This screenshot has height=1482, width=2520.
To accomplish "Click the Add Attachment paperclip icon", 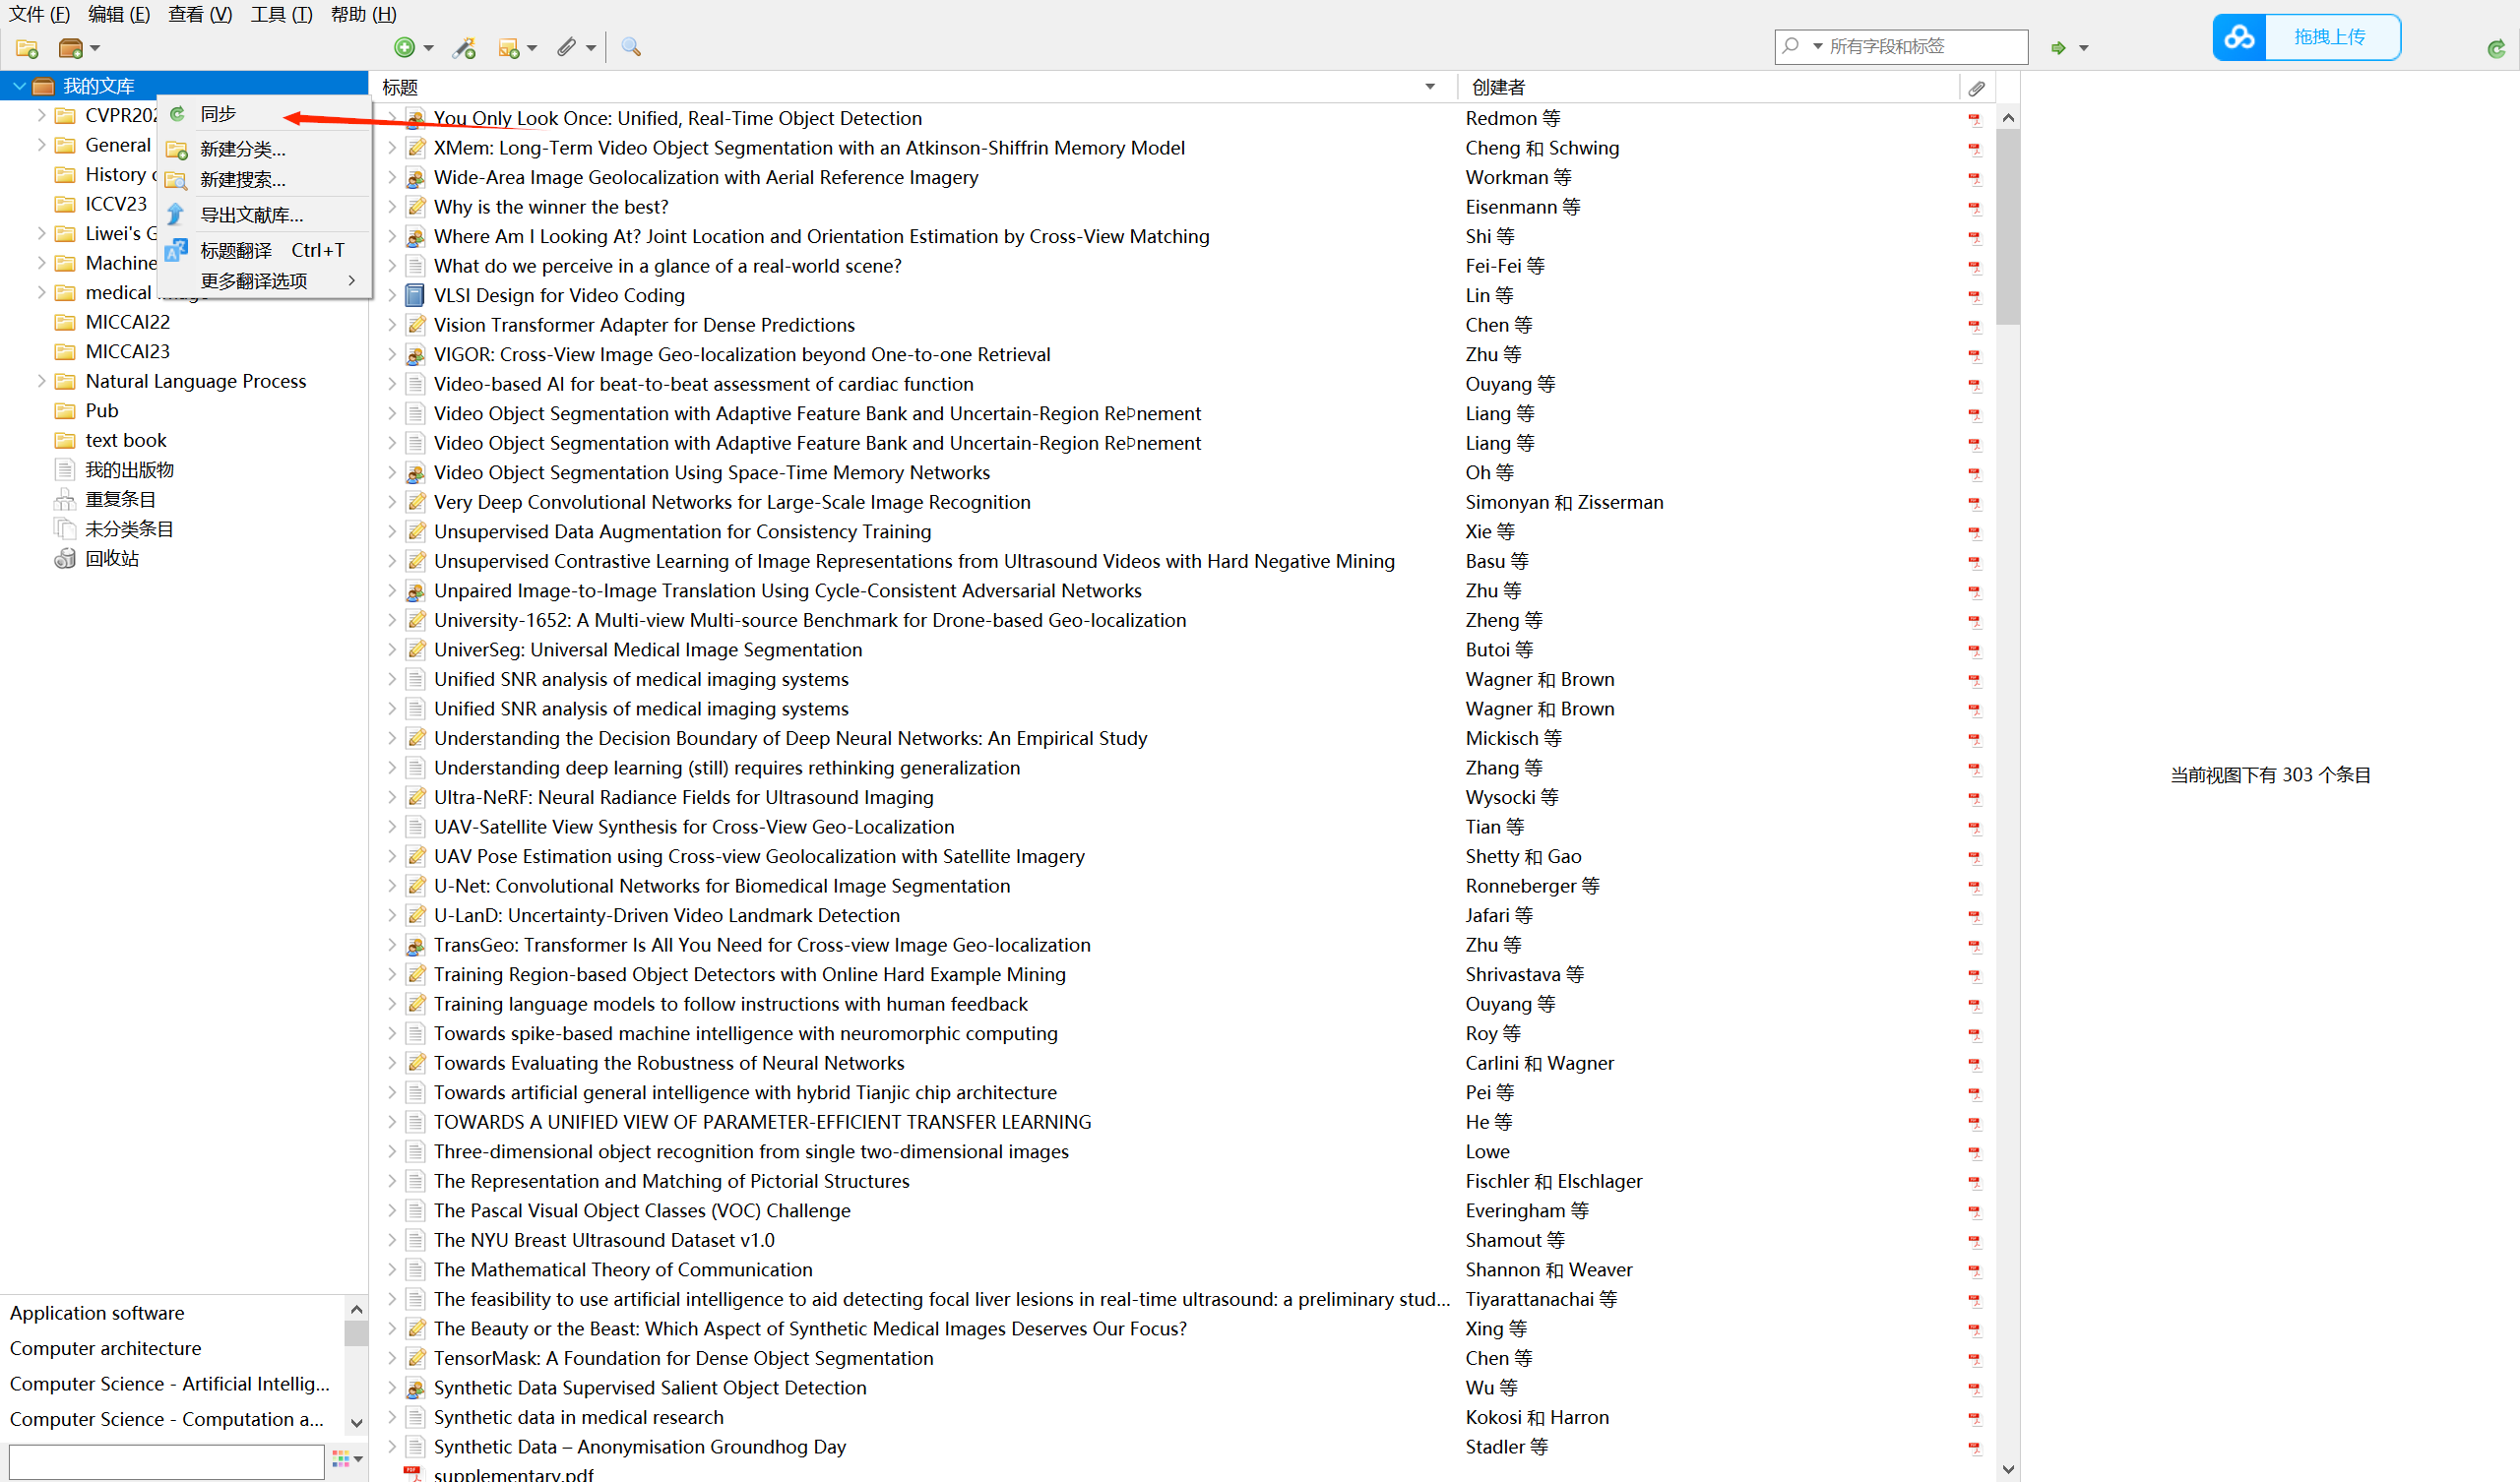I will pyautogui.click(x=567, y=47).
